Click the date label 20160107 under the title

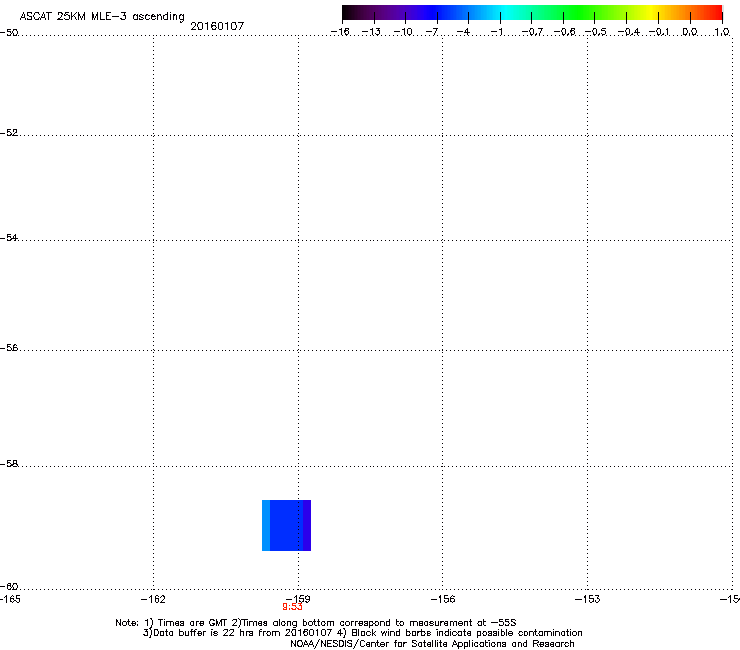click(x=217, y=26)
